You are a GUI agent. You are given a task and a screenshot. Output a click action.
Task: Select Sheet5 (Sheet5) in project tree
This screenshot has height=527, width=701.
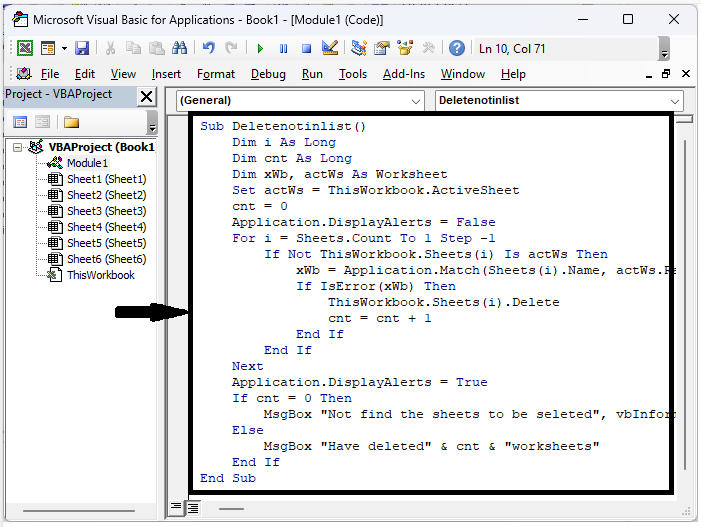click(x=106, y=243)
